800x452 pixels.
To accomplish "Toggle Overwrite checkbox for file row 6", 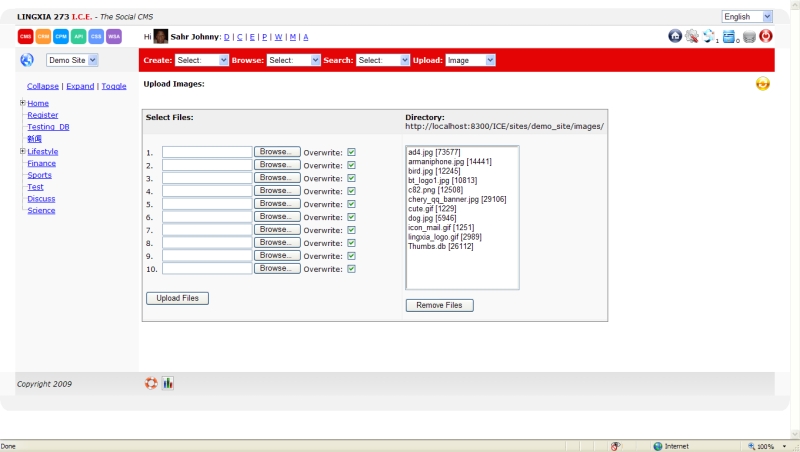I will point(352,217).
